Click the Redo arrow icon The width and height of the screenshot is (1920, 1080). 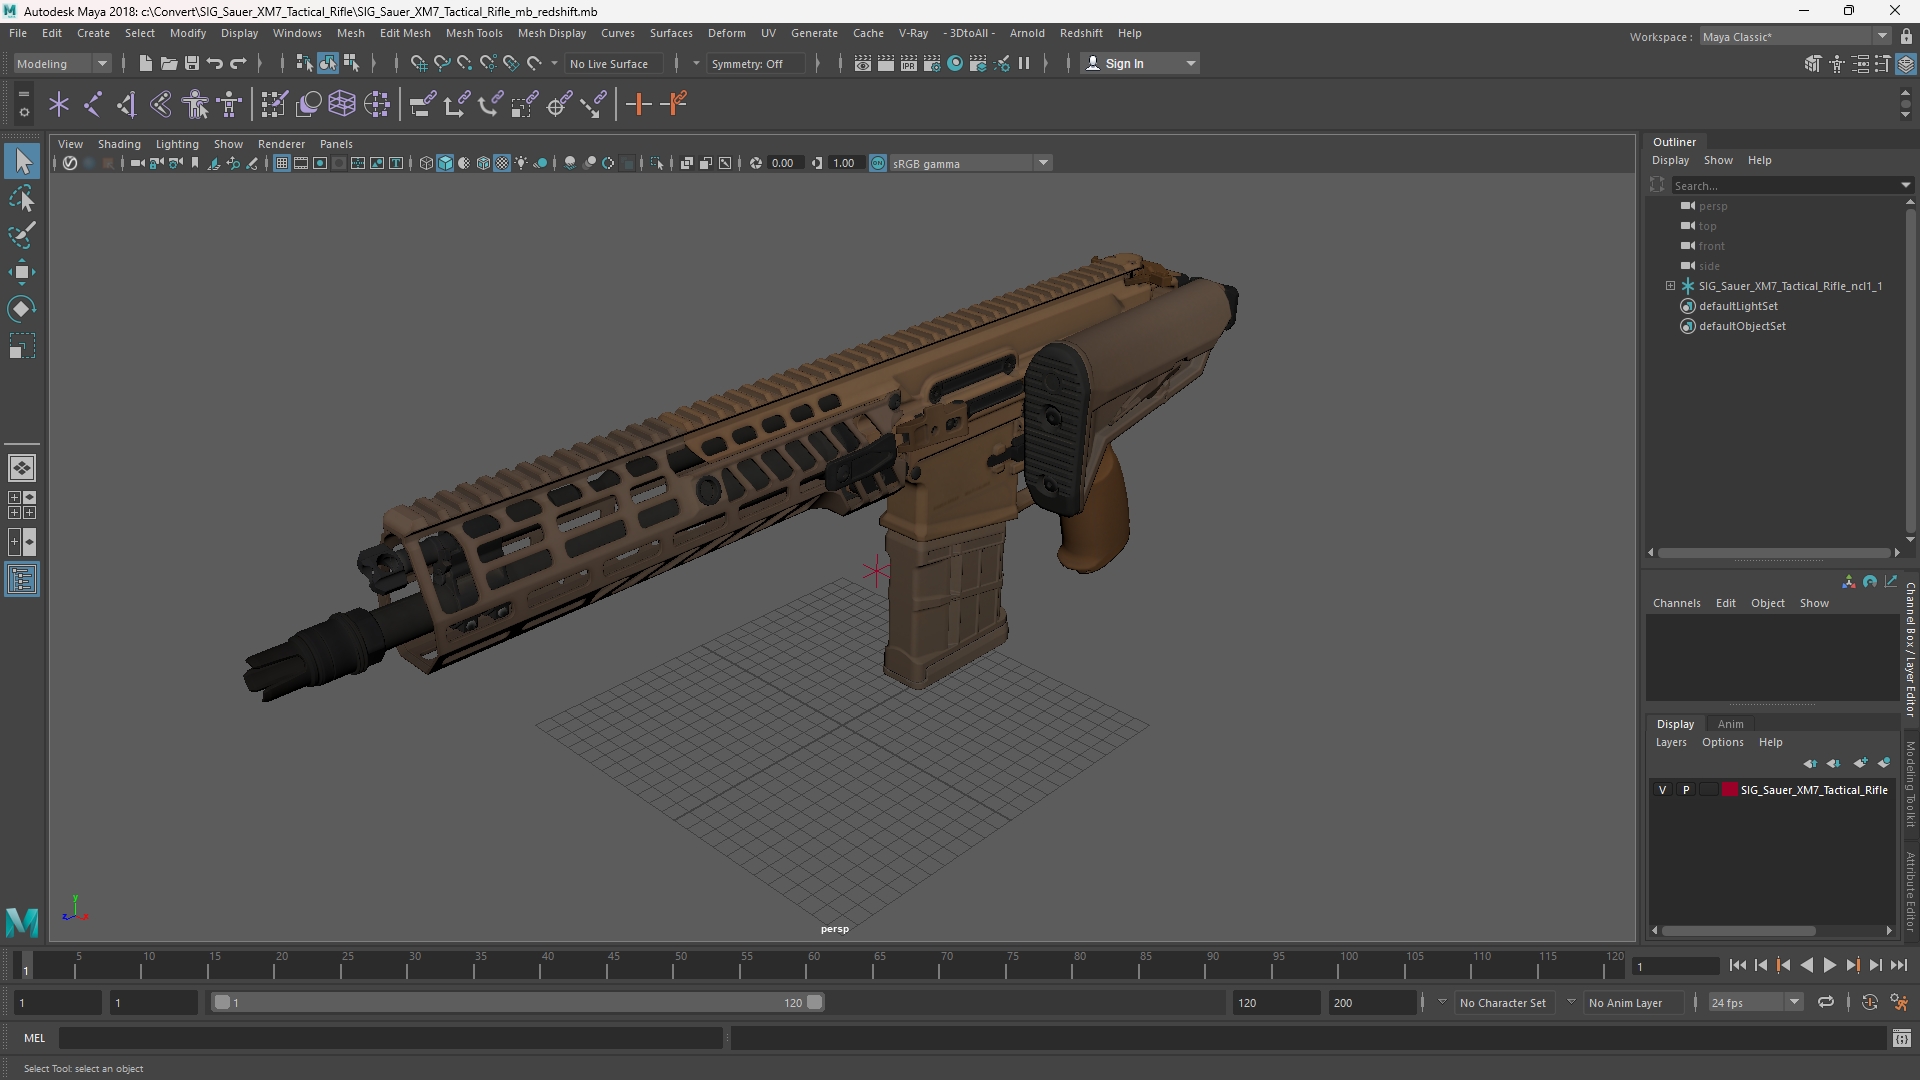(x=238, y=63)
